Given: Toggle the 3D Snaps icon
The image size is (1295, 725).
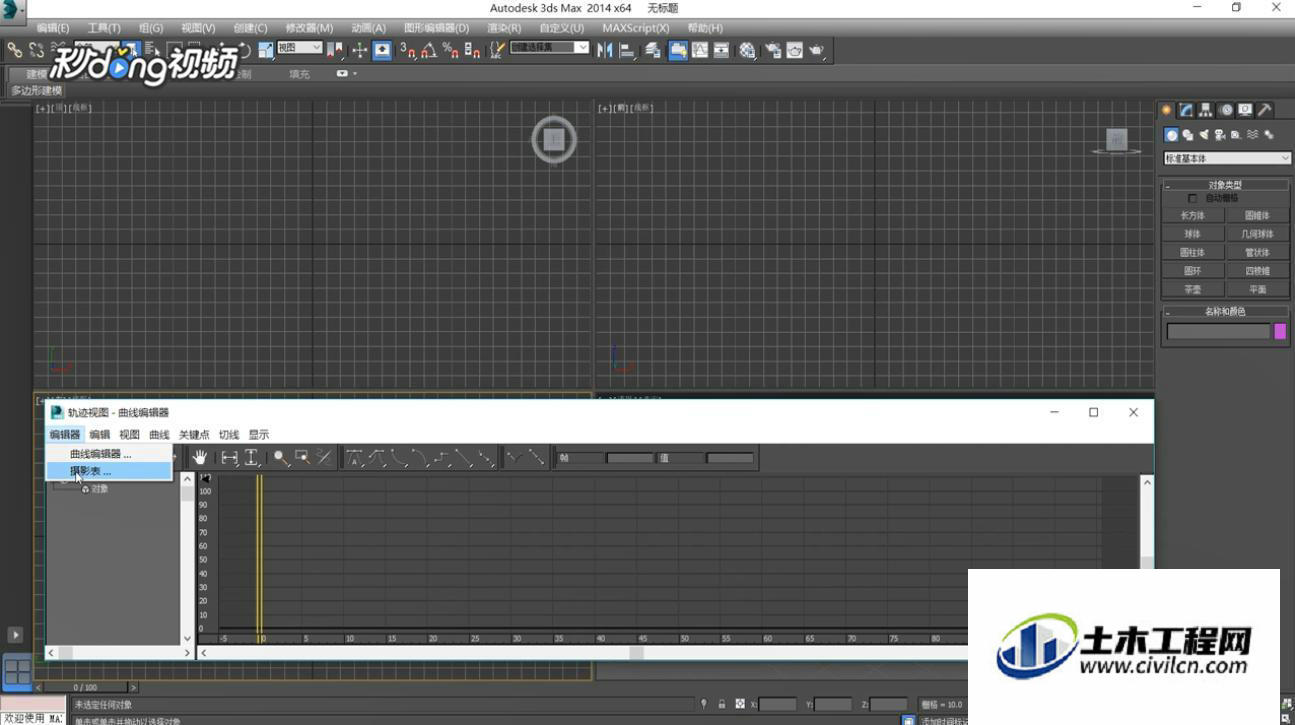Looking at the screenshot, I should pos(407,50).
